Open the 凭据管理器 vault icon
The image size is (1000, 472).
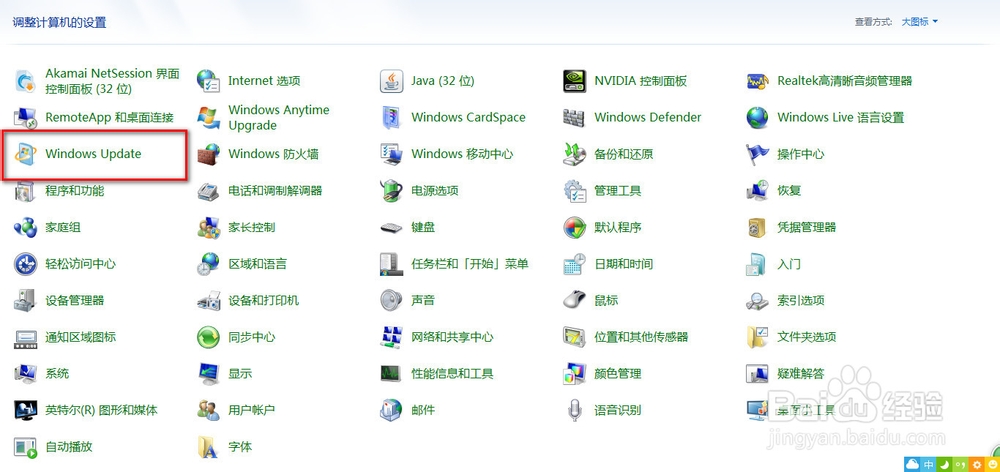pyautogui.click(x=758, y=227)
